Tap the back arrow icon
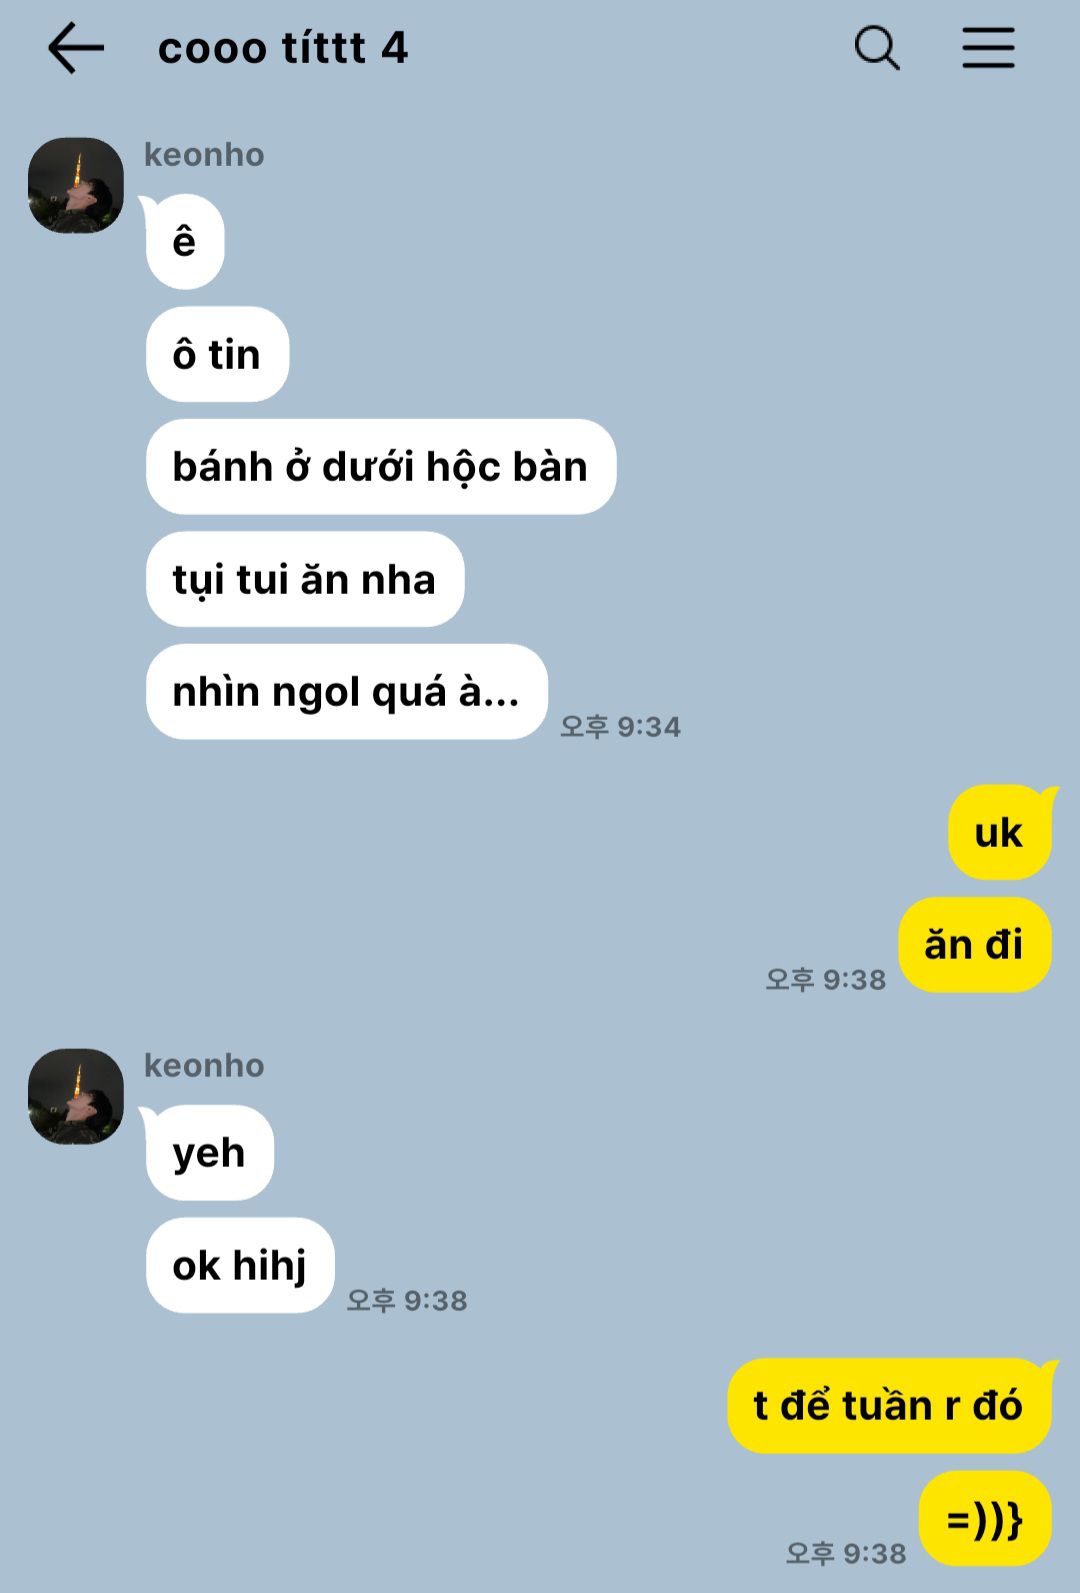This screenshot has width=1080, height=1593. (76, 48)
